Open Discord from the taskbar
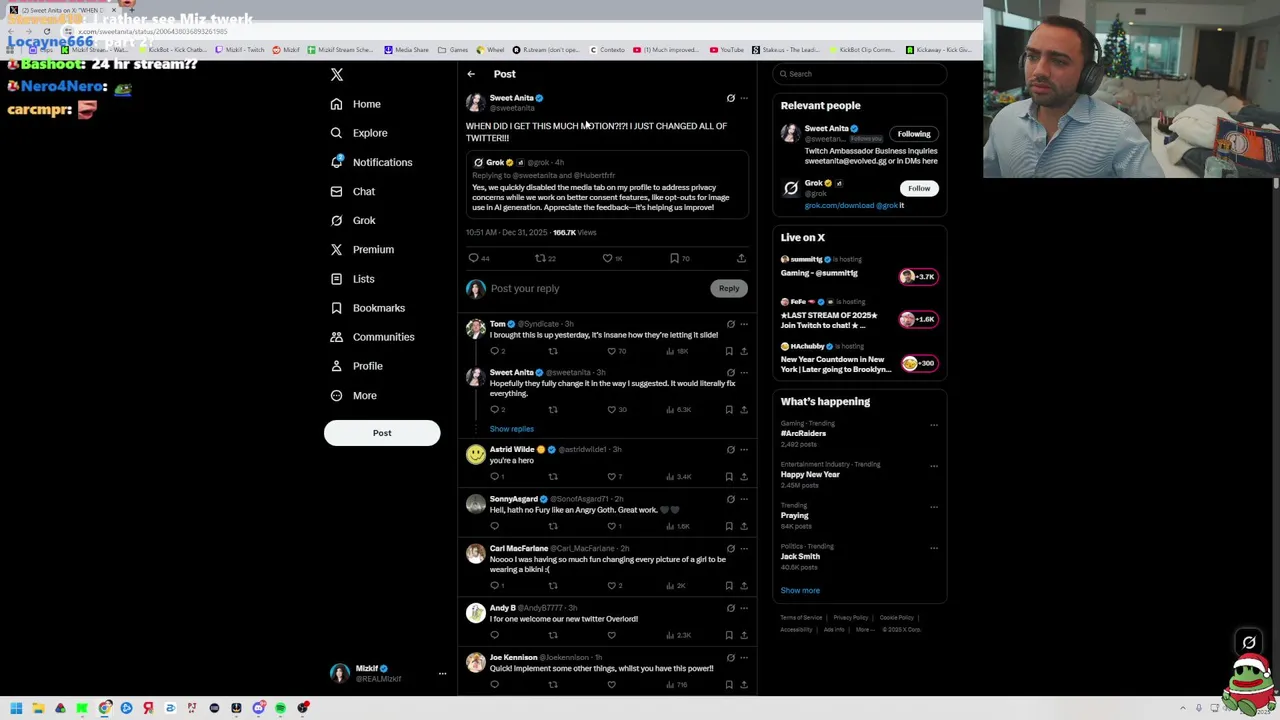1280x720 pixels. click(258, 708)
